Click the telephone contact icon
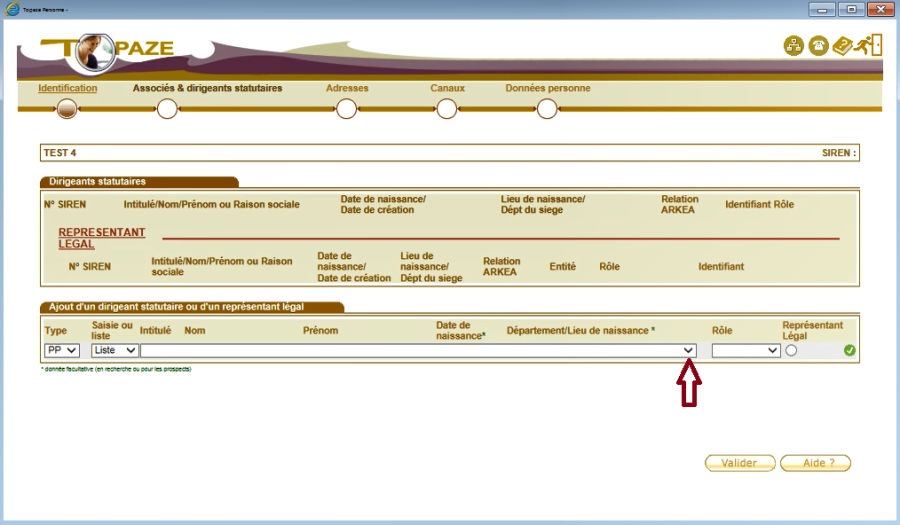900x525 pixels. [x=818, y=46]
